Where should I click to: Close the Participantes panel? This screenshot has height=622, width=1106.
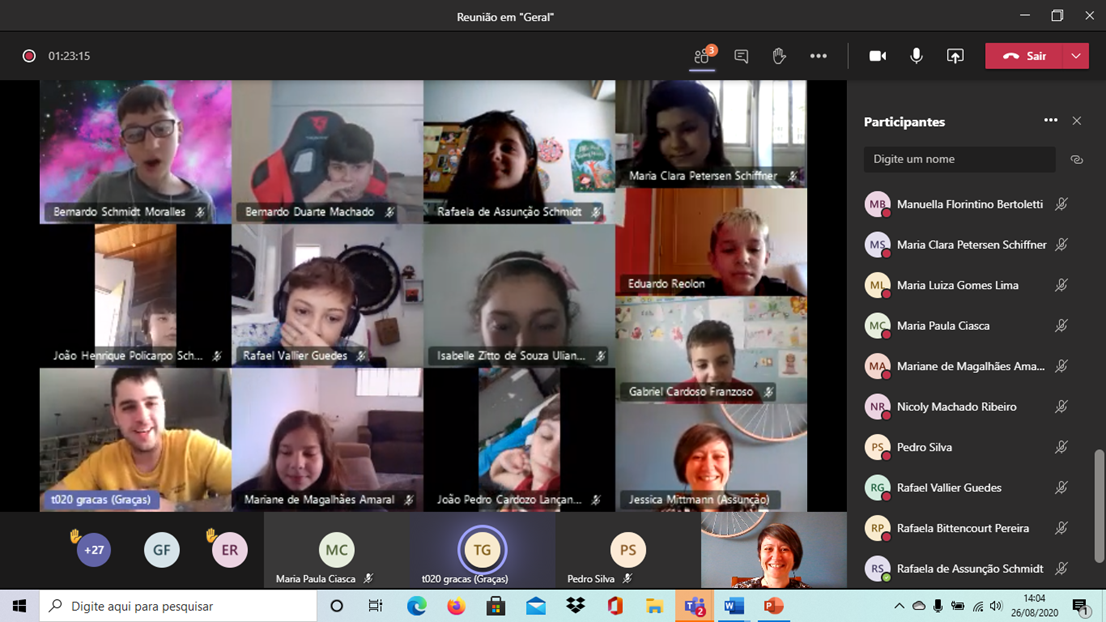coord(1076,121)
